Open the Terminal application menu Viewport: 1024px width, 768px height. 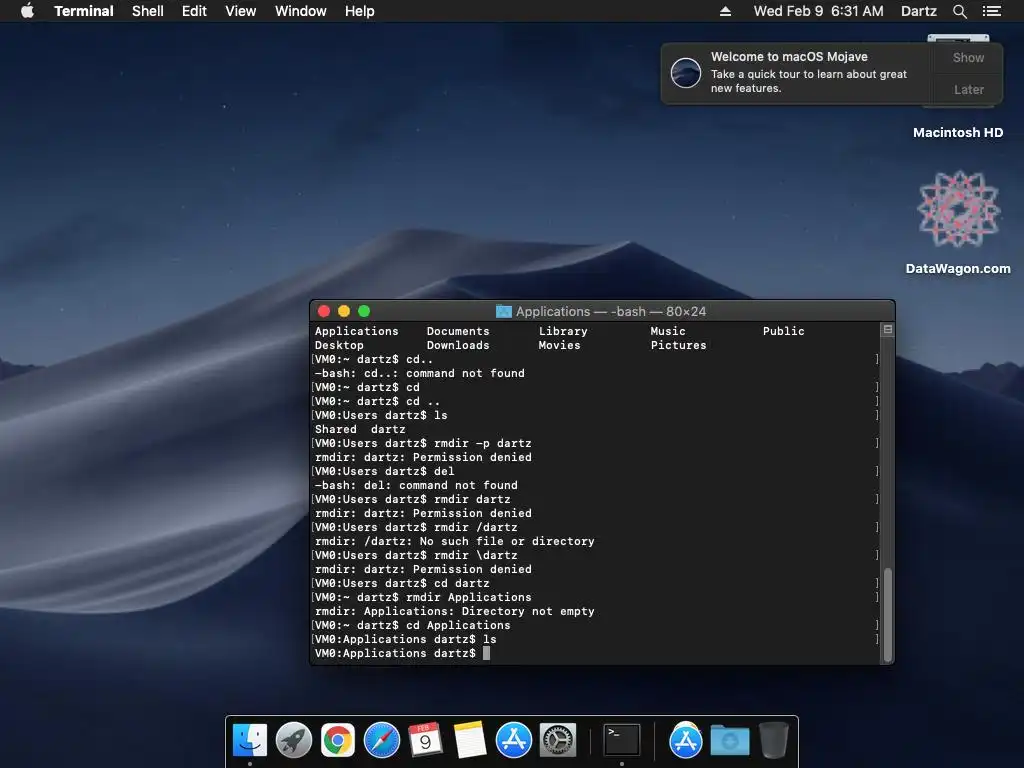pyautogui.click(x=84, y=11)
